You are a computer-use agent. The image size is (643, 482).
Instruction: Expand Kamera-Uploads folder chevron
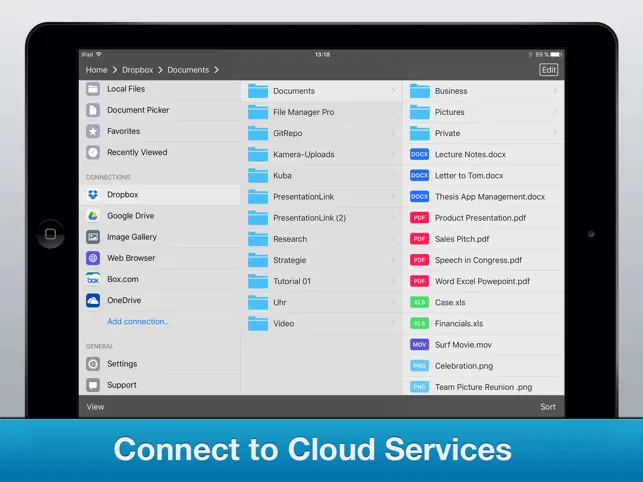393,154
